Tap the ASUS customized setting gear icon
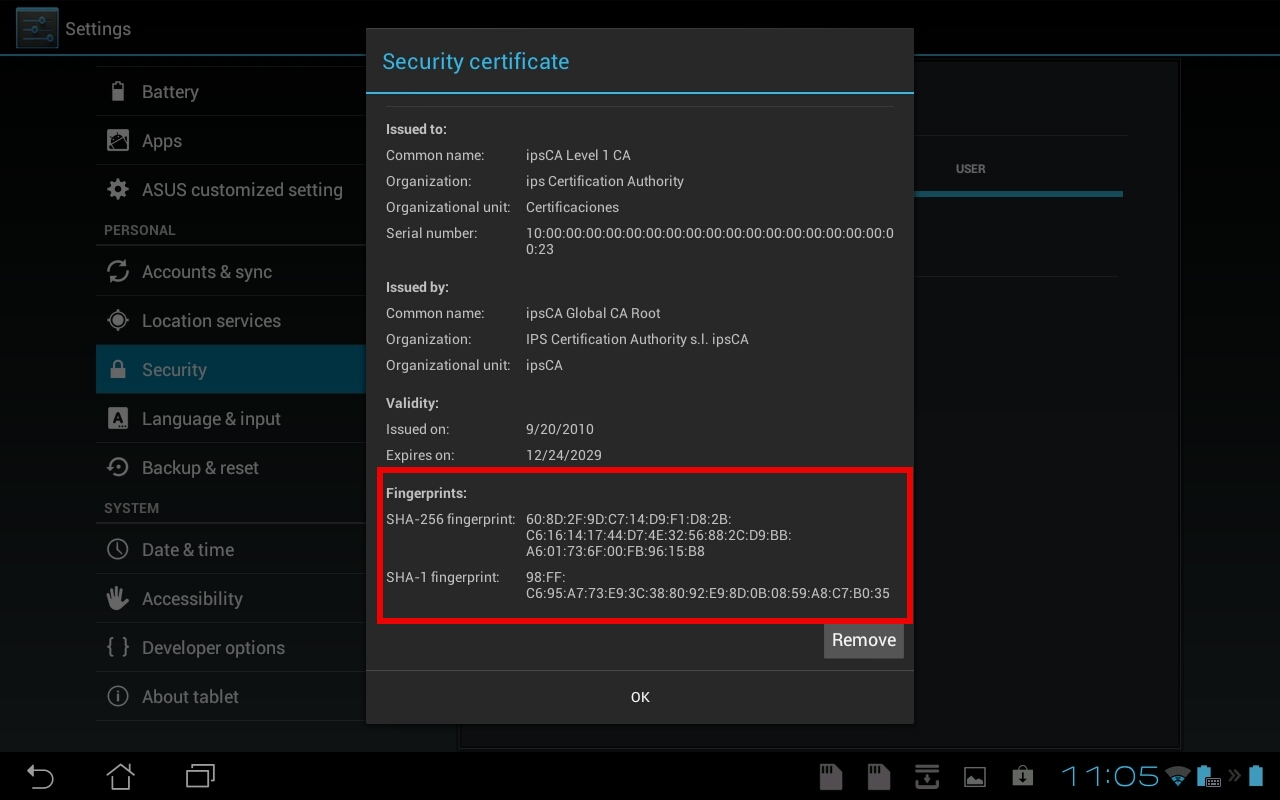This screenshot has width=1280, height=800. coord(118,189)
